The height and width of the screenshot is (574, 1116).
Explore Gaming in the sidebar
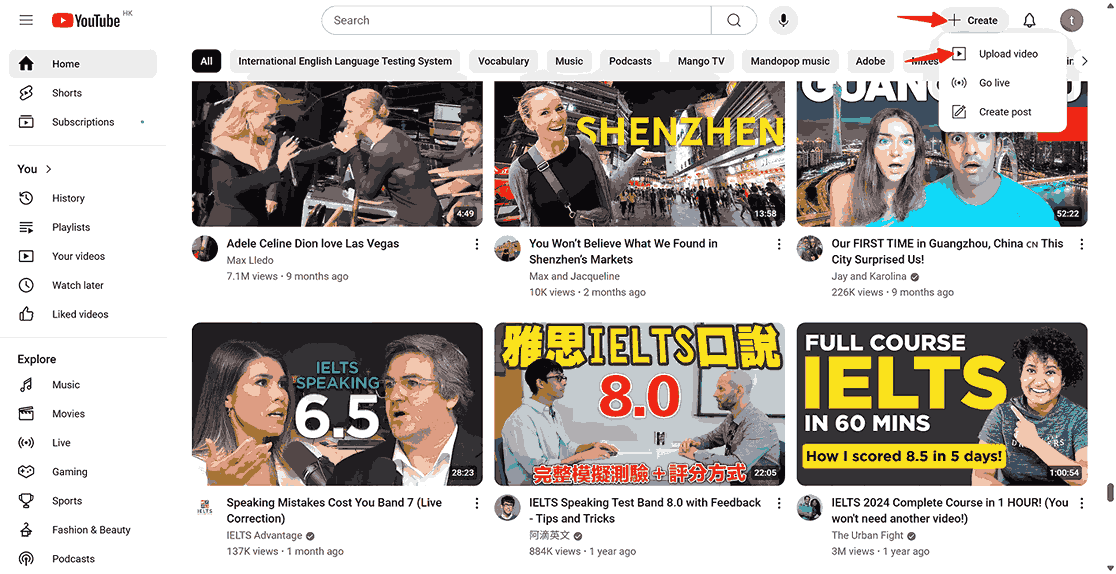(83, 472)
